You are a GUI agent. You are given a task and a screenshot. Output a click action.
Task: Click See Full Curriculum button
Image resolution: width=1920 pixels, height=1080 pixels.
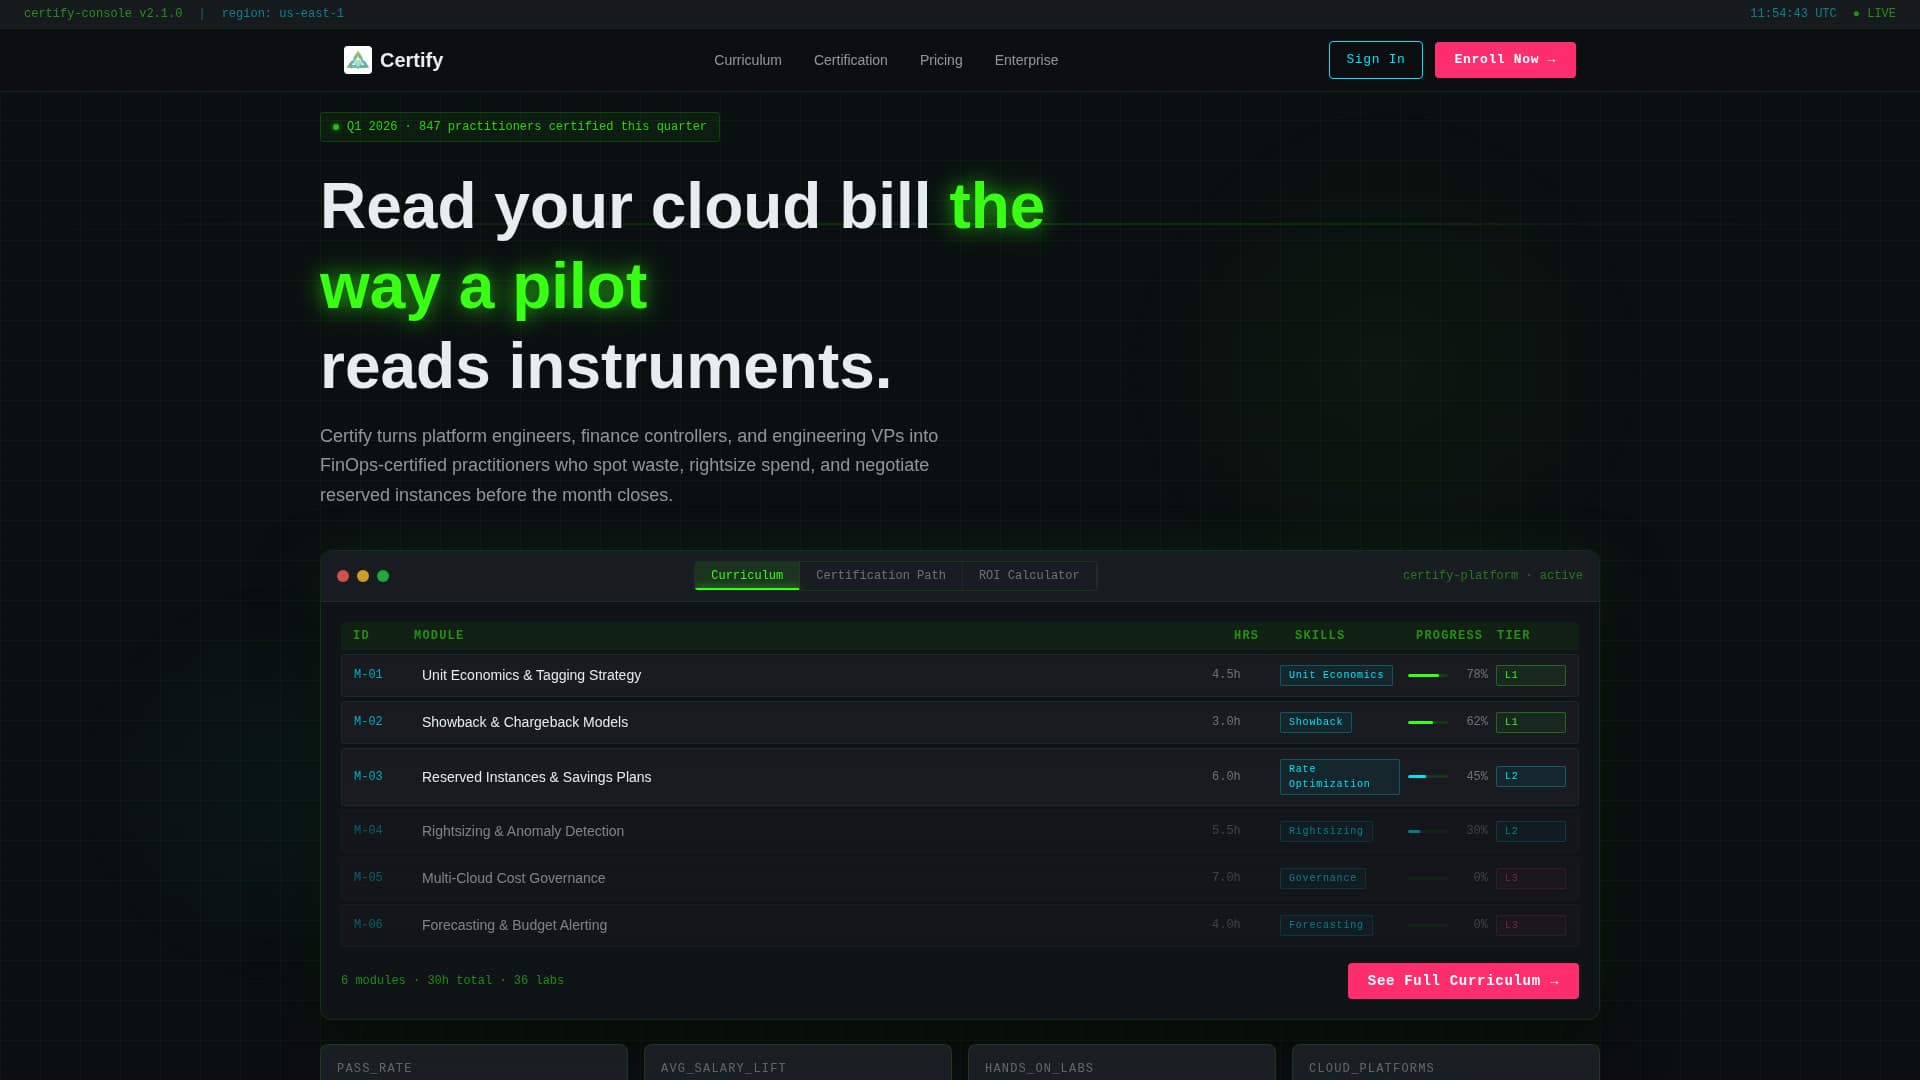coord(1463,981)
